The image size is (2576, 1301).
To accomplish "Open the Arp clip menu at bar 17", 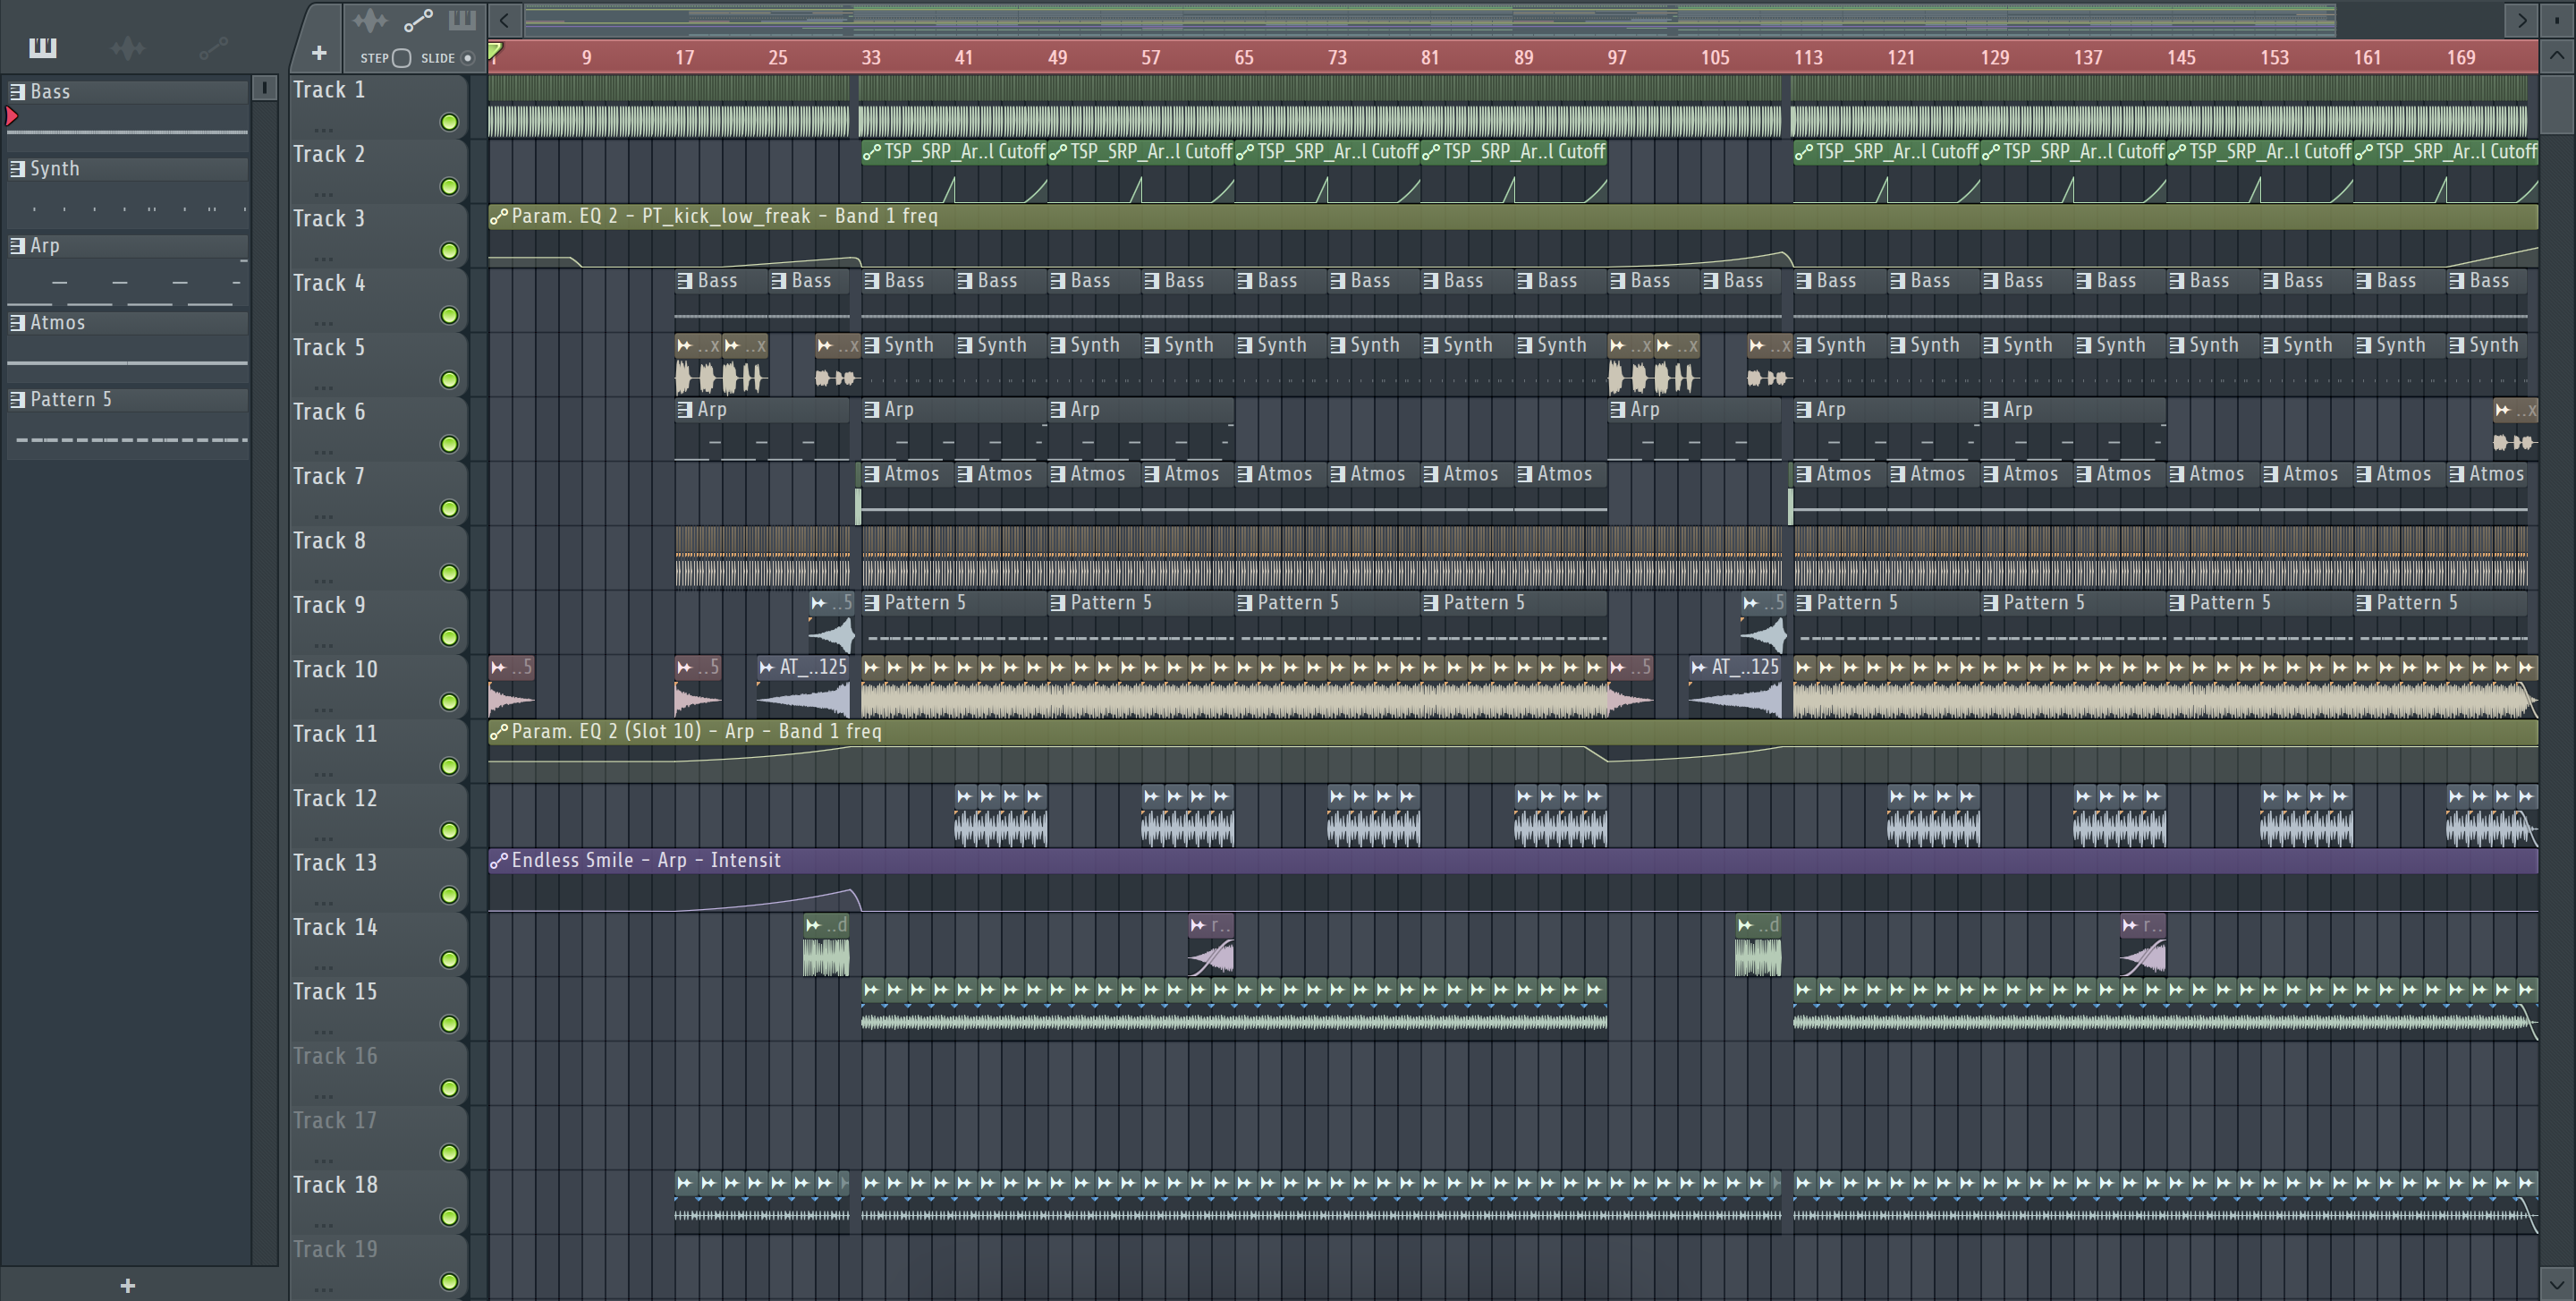I will tap(685, 410).
